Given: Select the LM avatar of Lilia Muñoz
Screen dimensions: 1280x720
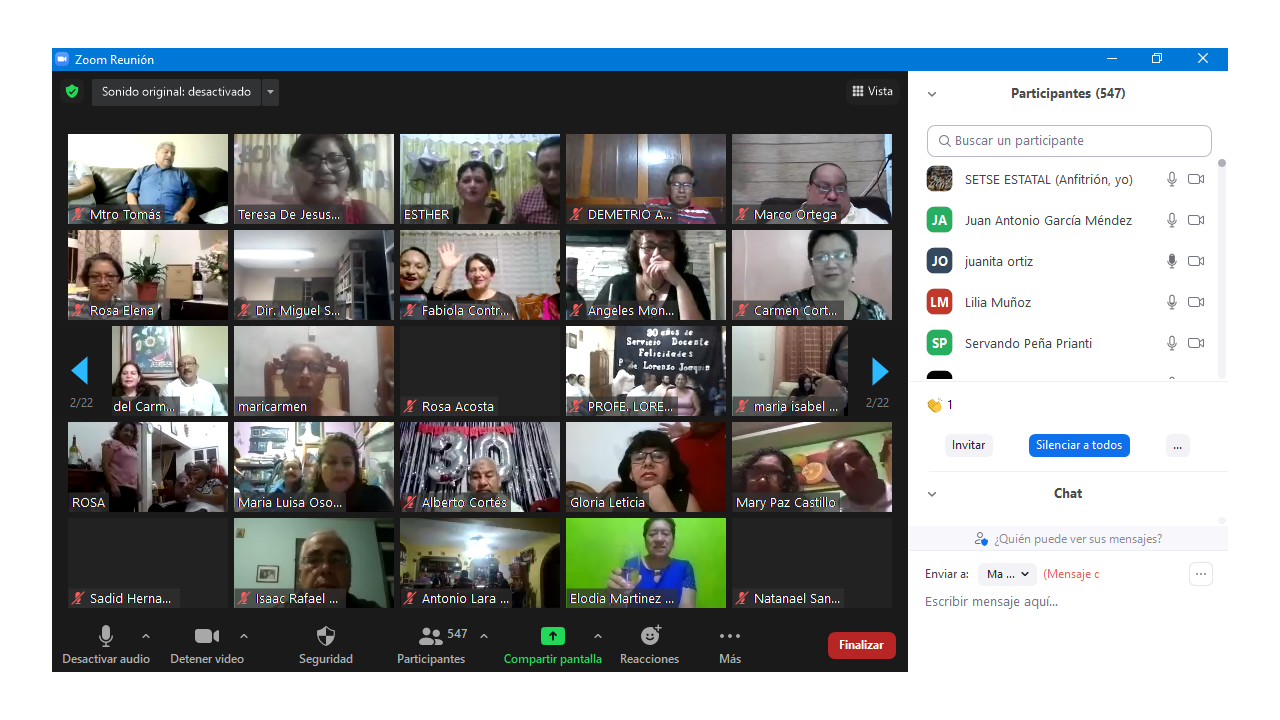Looking at the screenshot, I should click(x=939, y=302).
